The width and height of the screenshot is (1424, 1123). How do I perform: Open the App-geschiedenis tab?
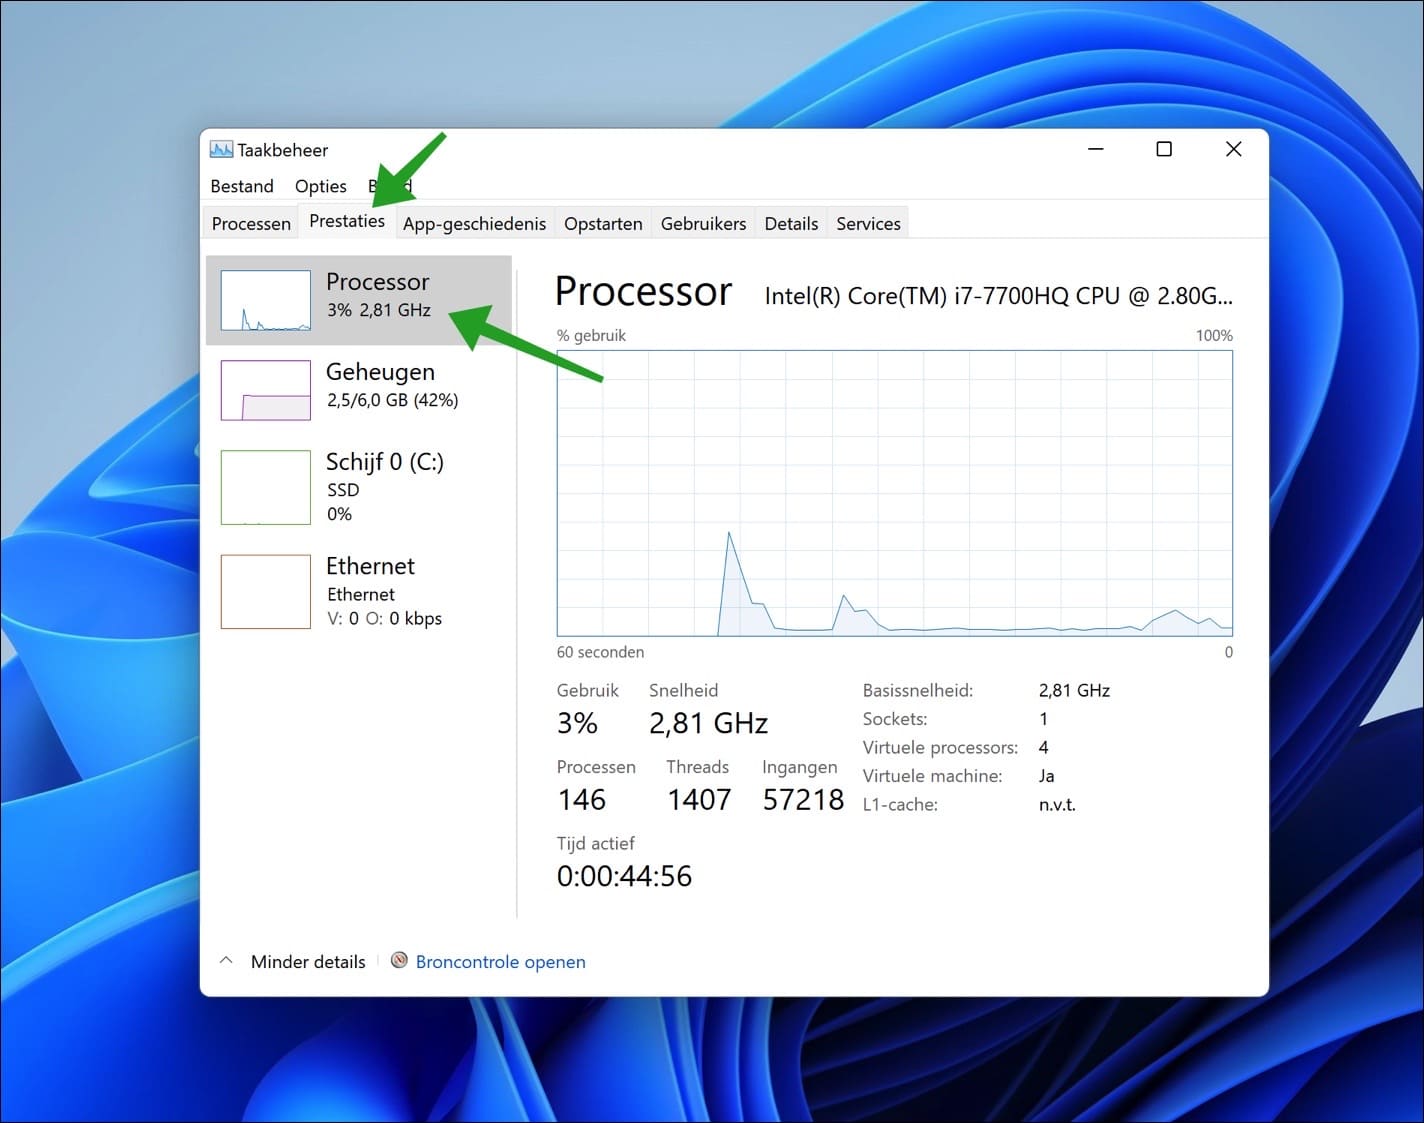pyautogui.click(x=474, y=223)
